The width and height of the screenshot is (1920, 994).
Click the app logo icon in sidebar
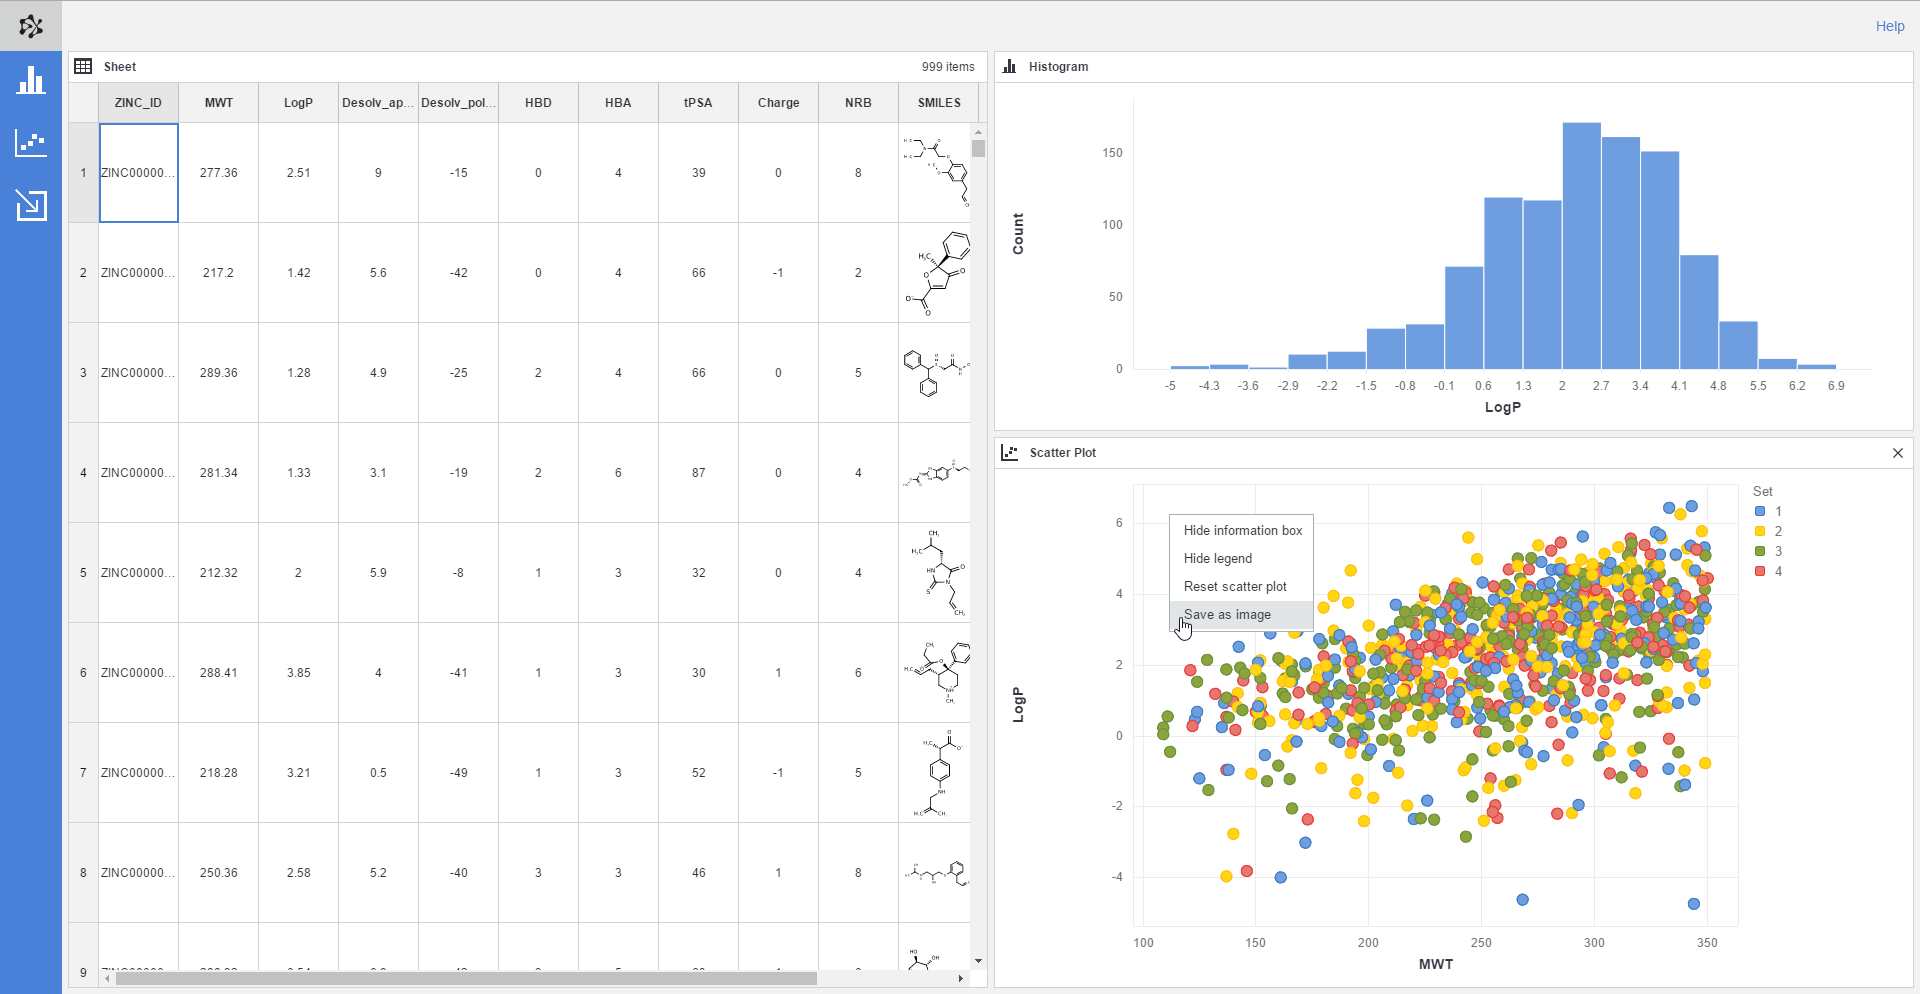[31, 26]
